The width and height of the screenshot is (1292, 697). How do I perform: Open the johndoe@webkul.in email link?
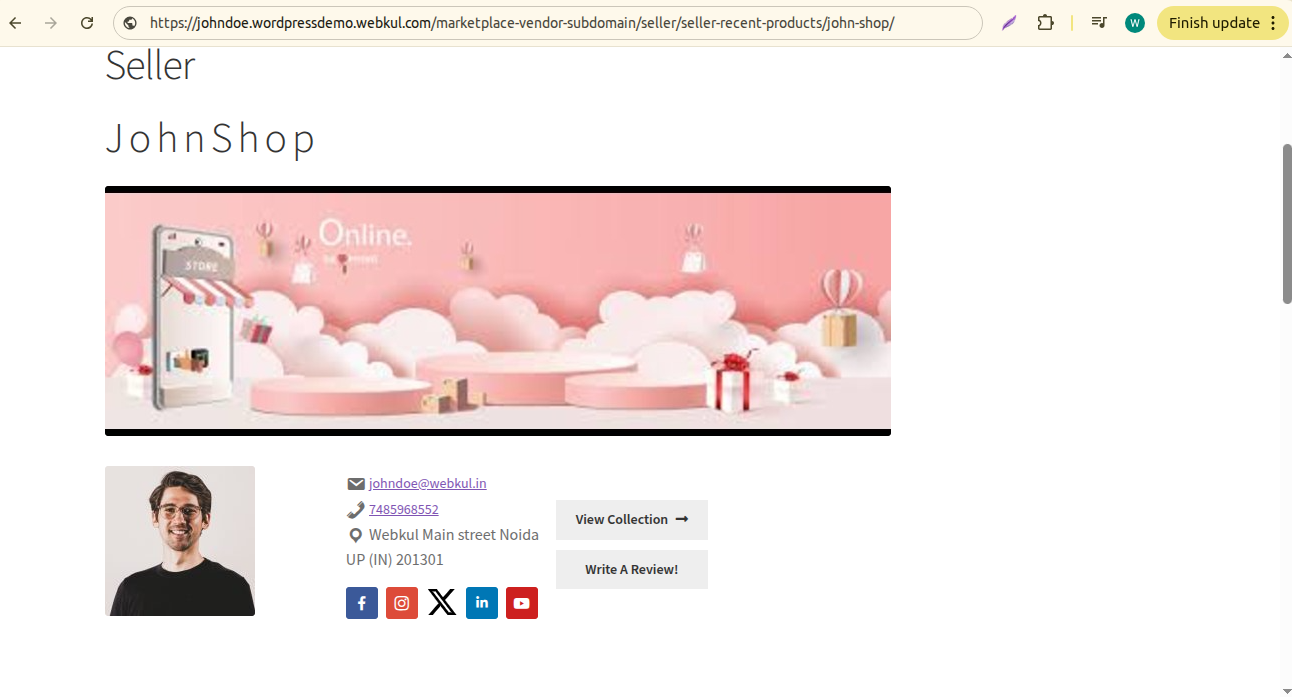pos(426,483)
